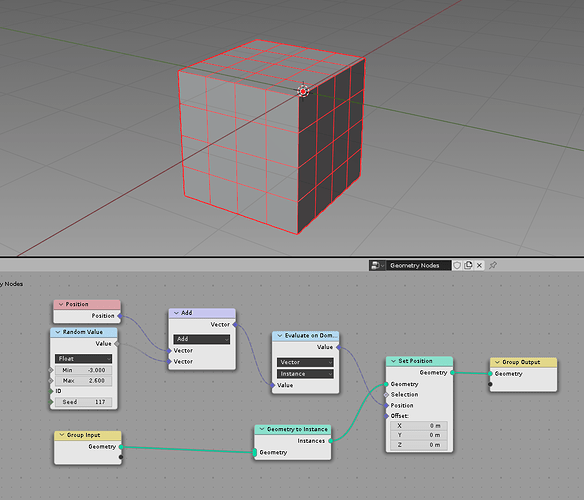Click Set Position Selection input socket

tap(387, 395)
